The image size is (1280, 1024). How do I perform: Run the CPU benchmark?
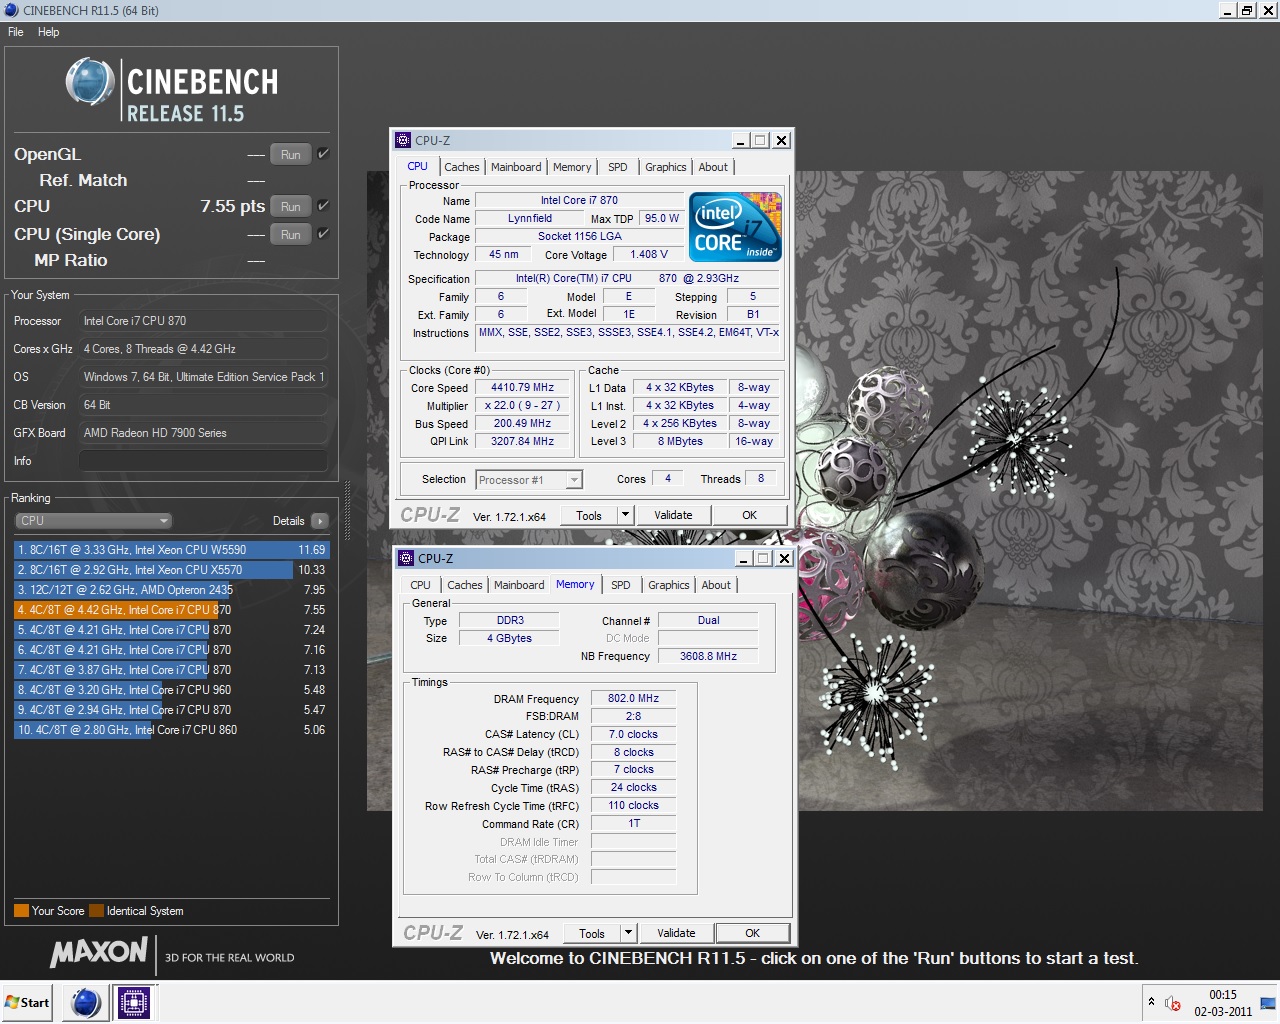290,206
